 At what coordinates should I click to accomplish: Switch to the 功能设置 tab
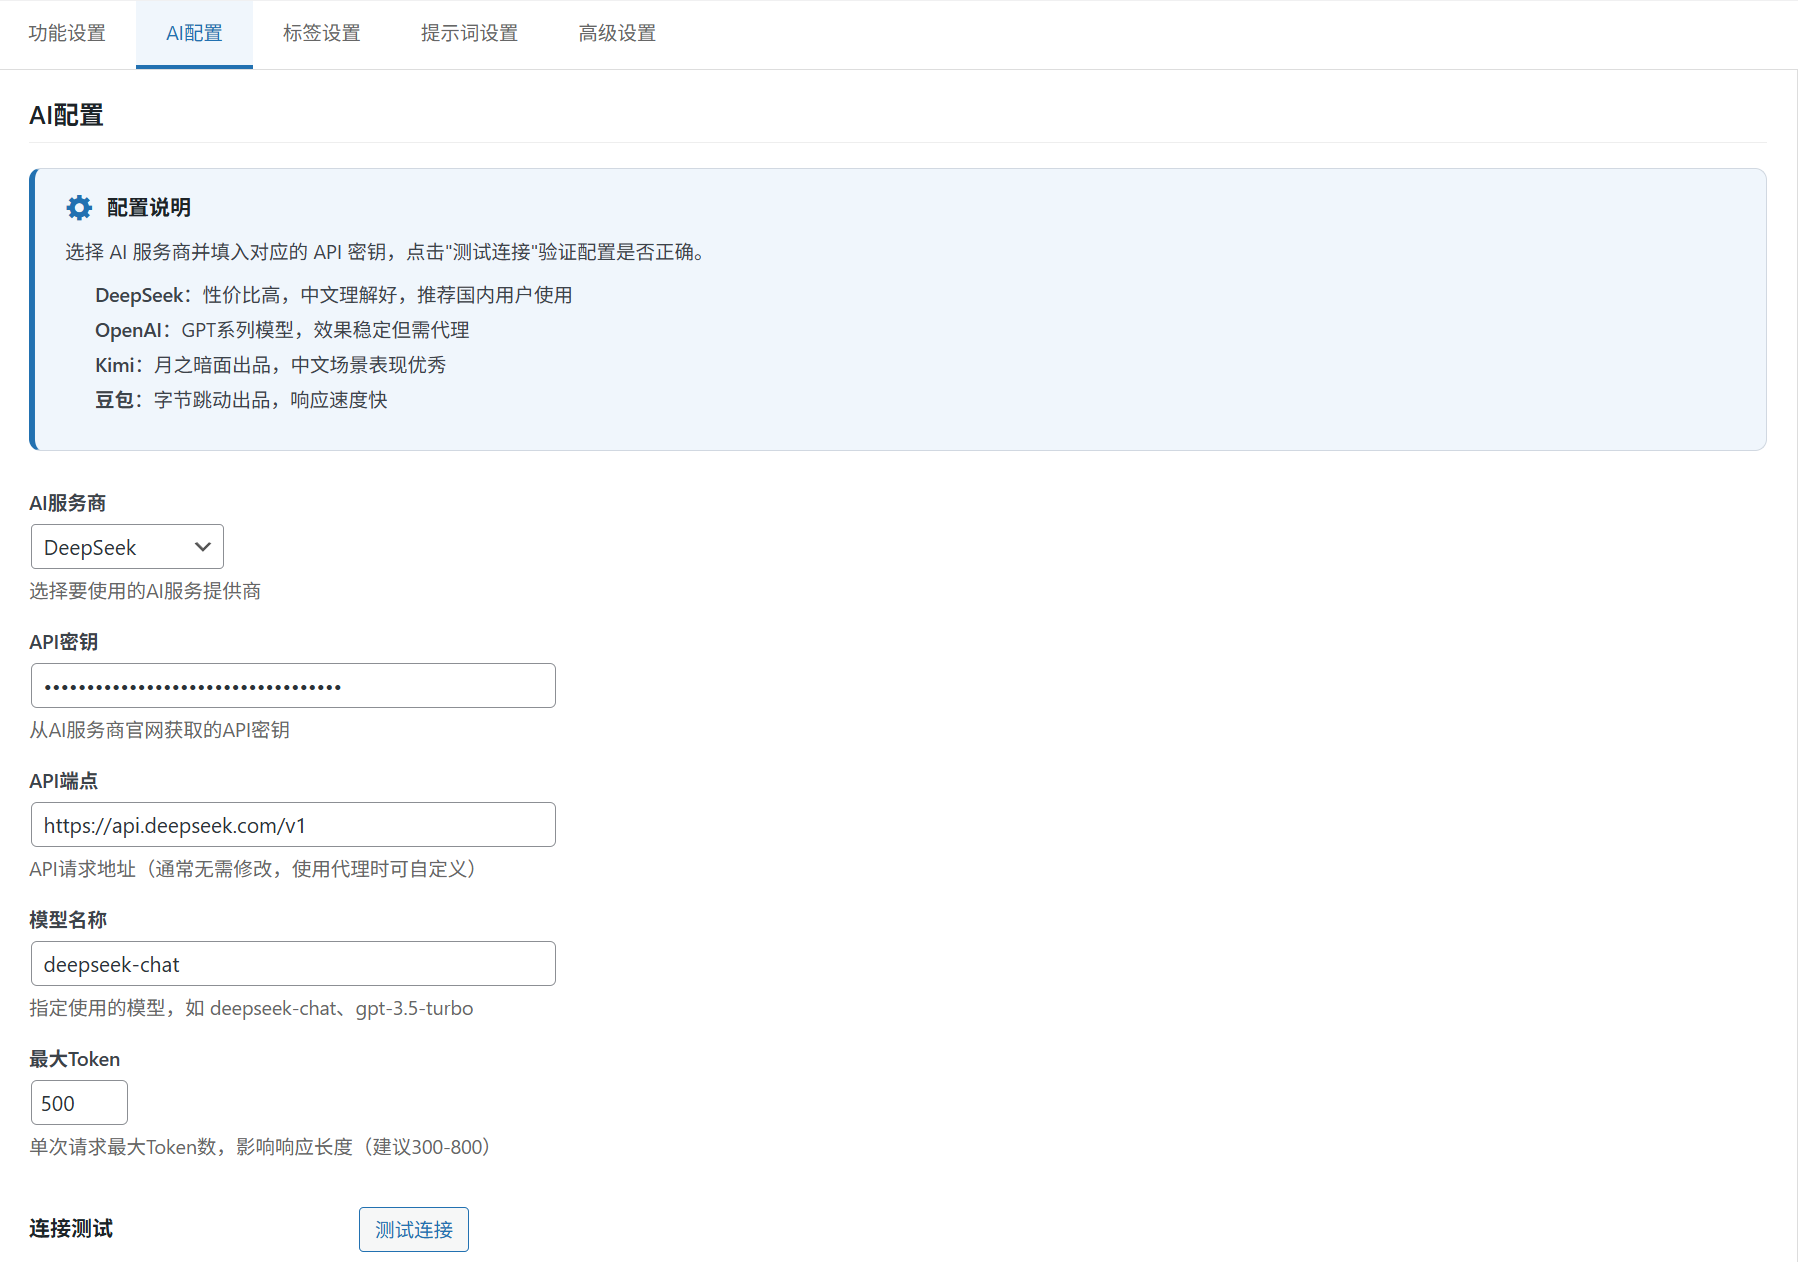67,33
